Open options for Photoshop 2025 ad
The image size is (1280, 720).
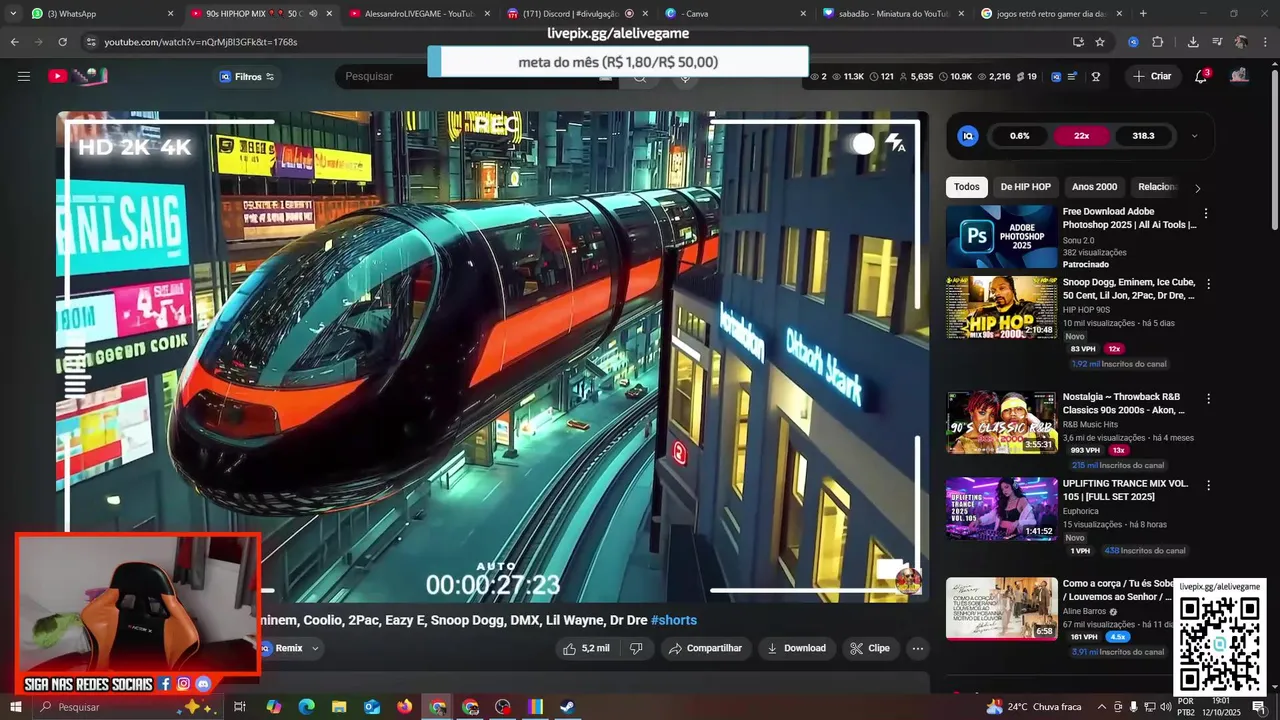coord(1206,214)
